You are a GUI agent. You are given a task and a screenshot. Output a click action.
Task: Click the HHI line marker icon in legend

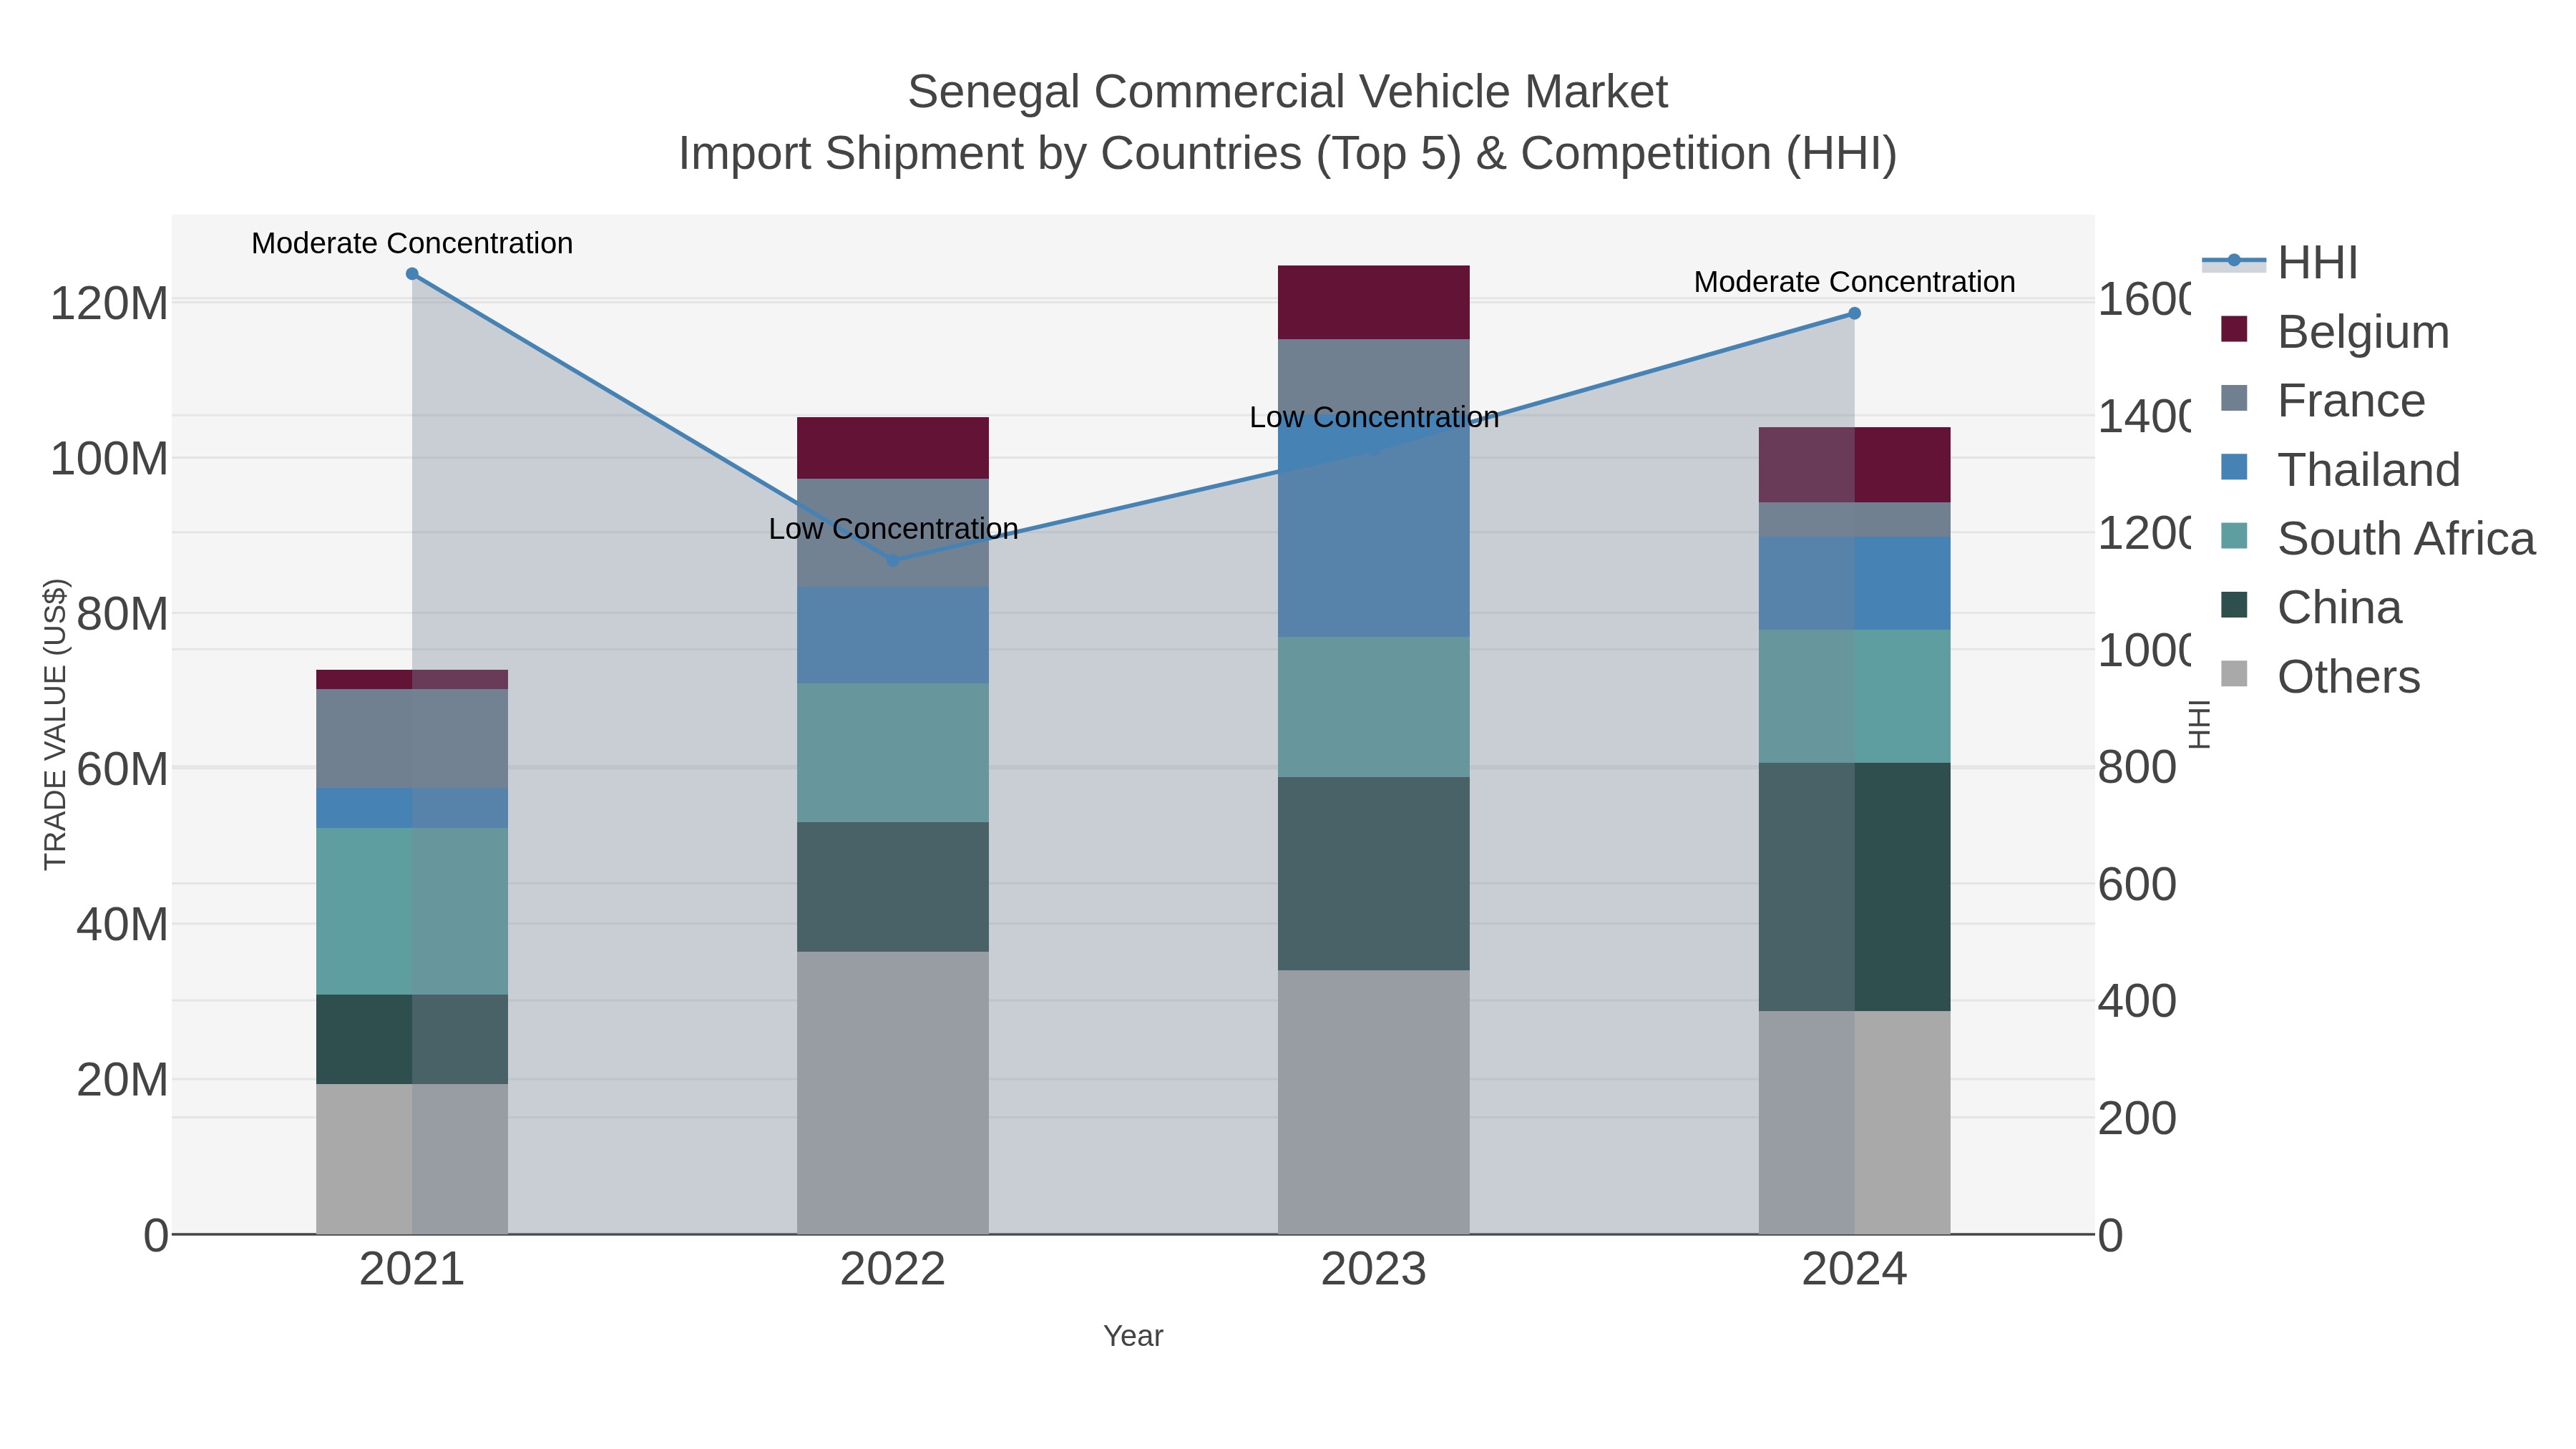coord(2234,261)
